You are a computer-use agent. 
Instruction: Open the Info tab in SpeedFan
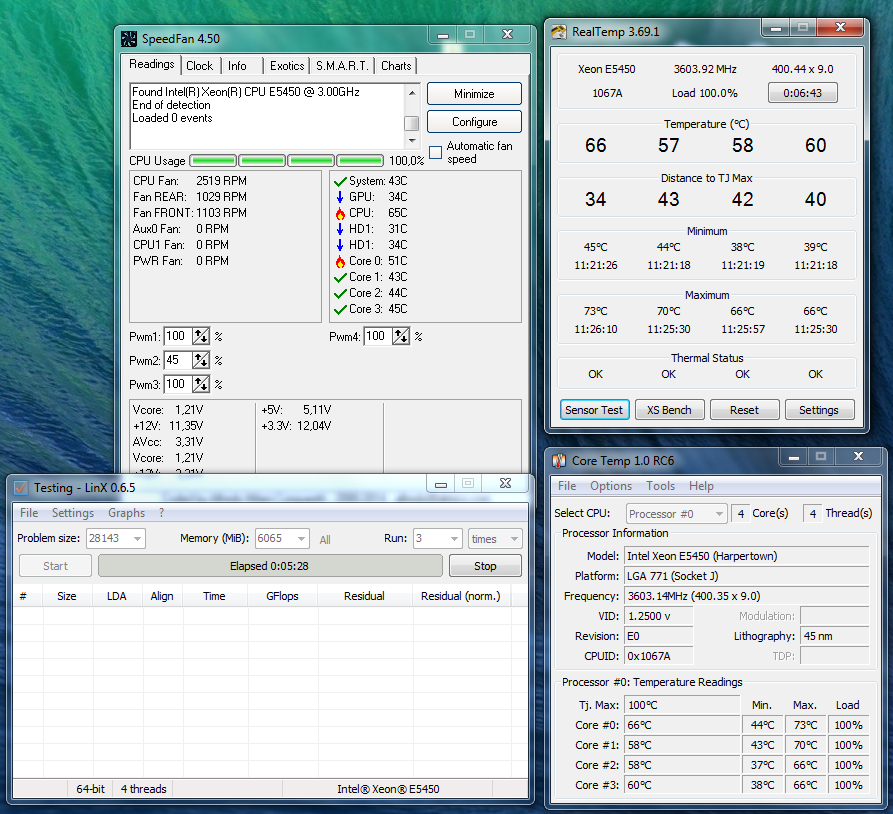point(237,66)
